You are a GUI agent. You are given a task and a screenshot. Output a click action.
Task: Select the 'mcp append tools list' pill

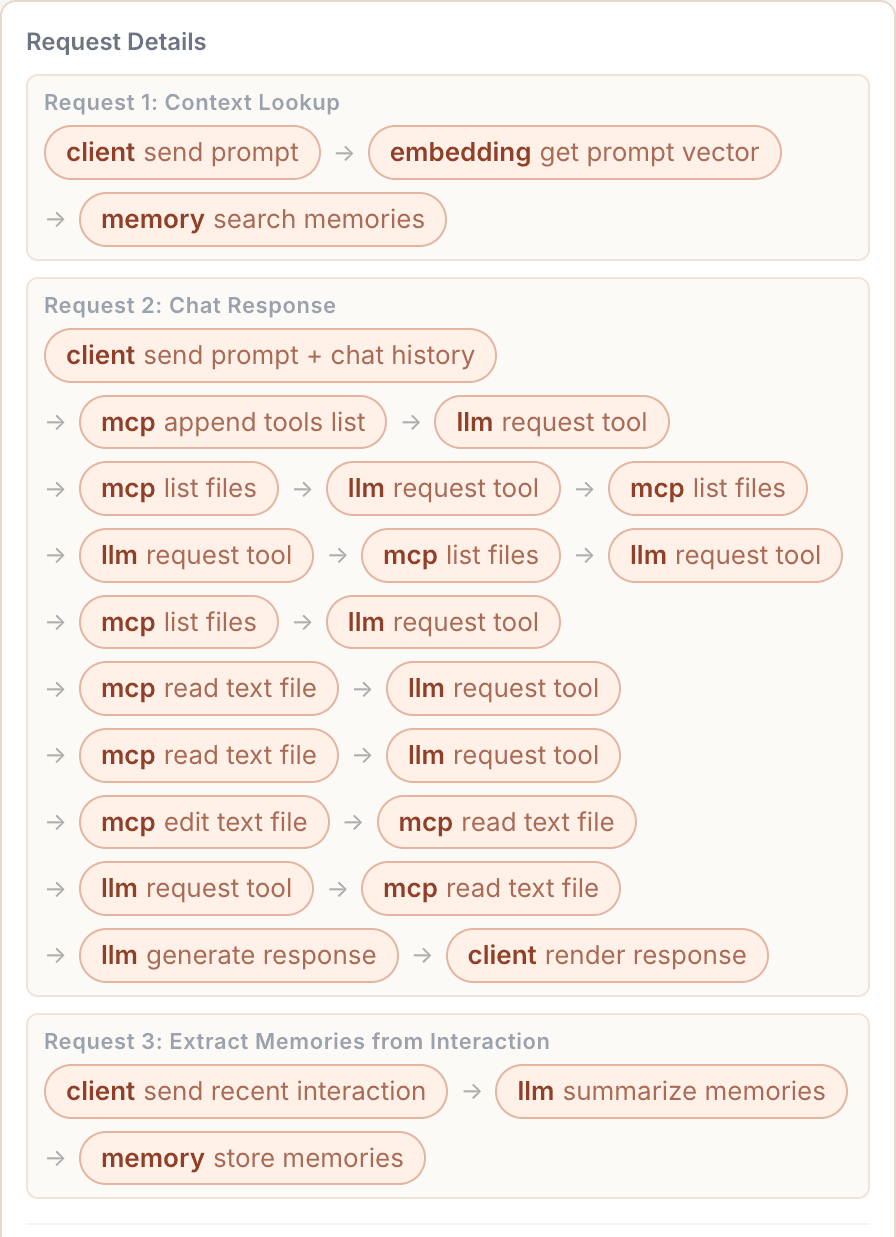233,422
